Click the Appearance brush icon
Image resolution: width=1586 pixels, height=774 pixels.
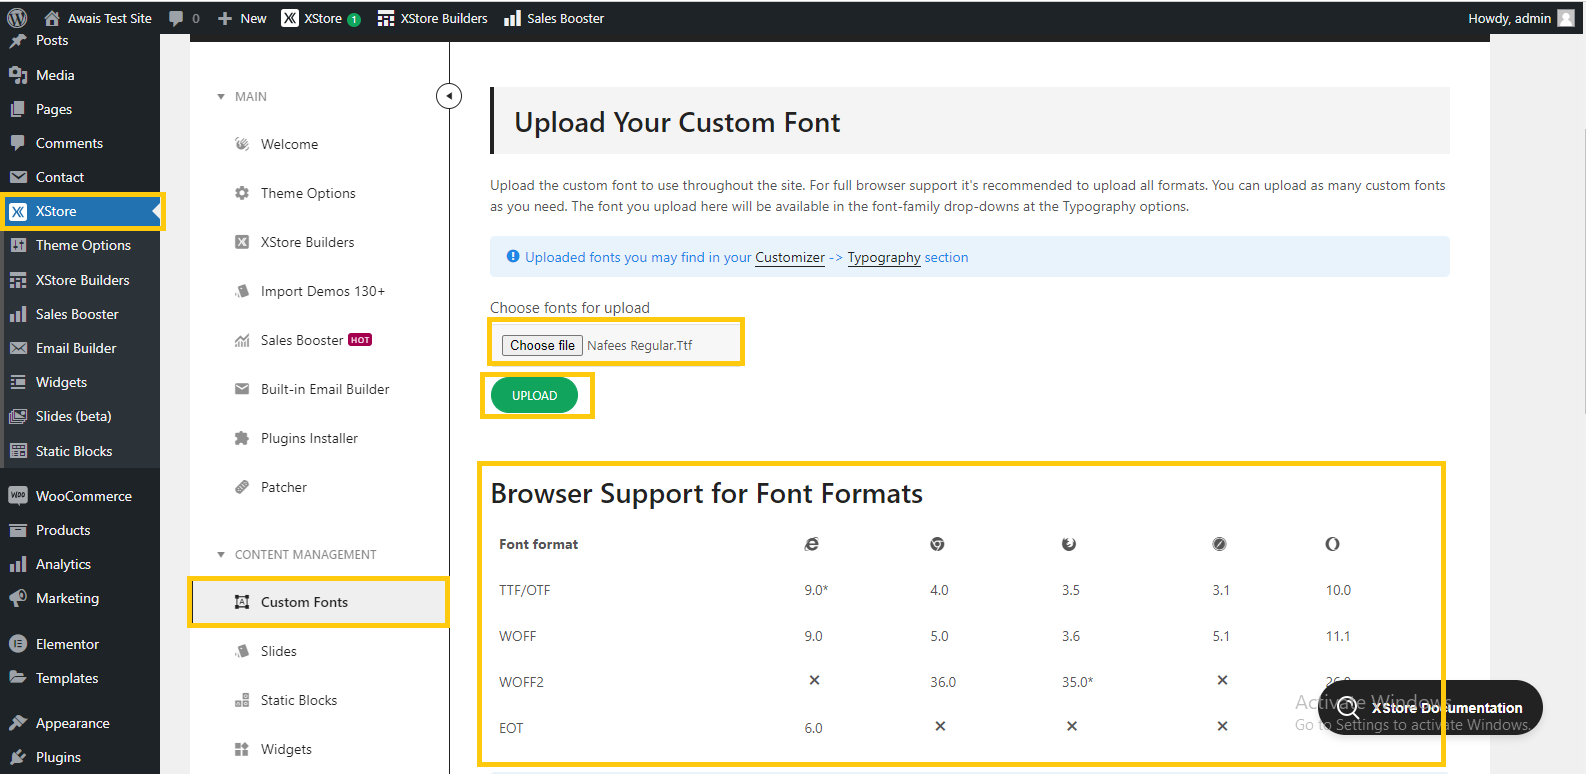point(18,723)
